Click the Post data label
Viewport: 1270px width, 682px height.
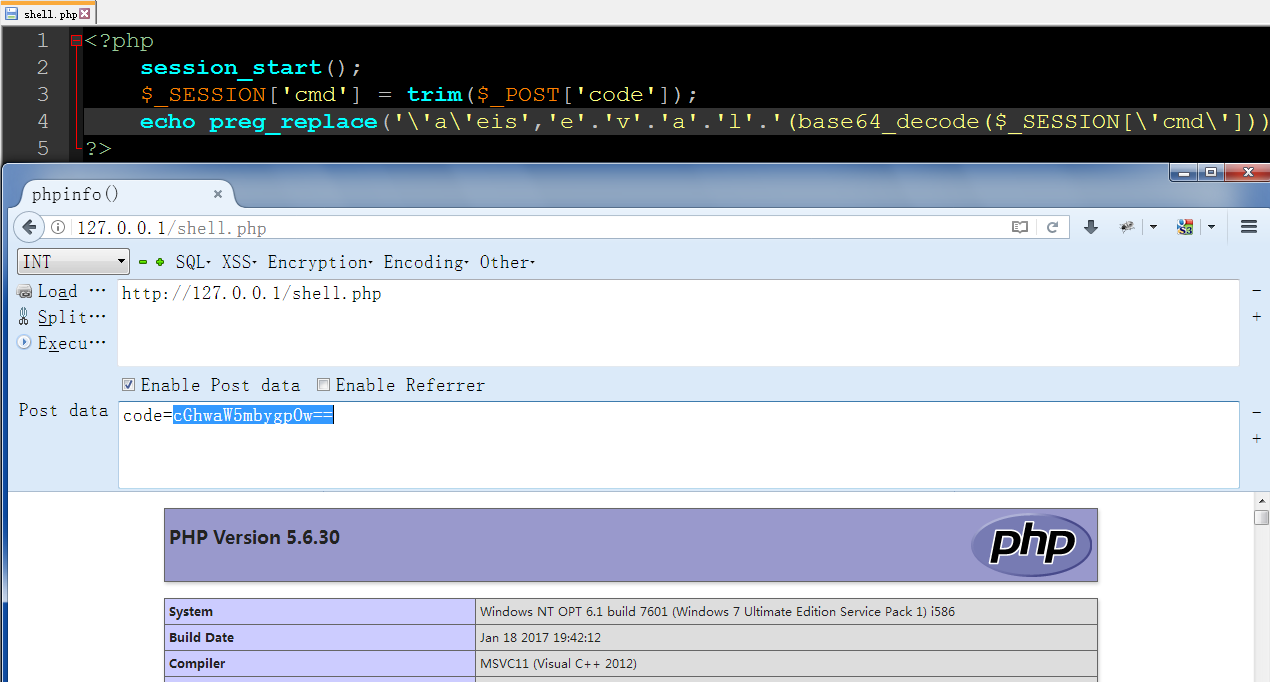tap(63, 410)
